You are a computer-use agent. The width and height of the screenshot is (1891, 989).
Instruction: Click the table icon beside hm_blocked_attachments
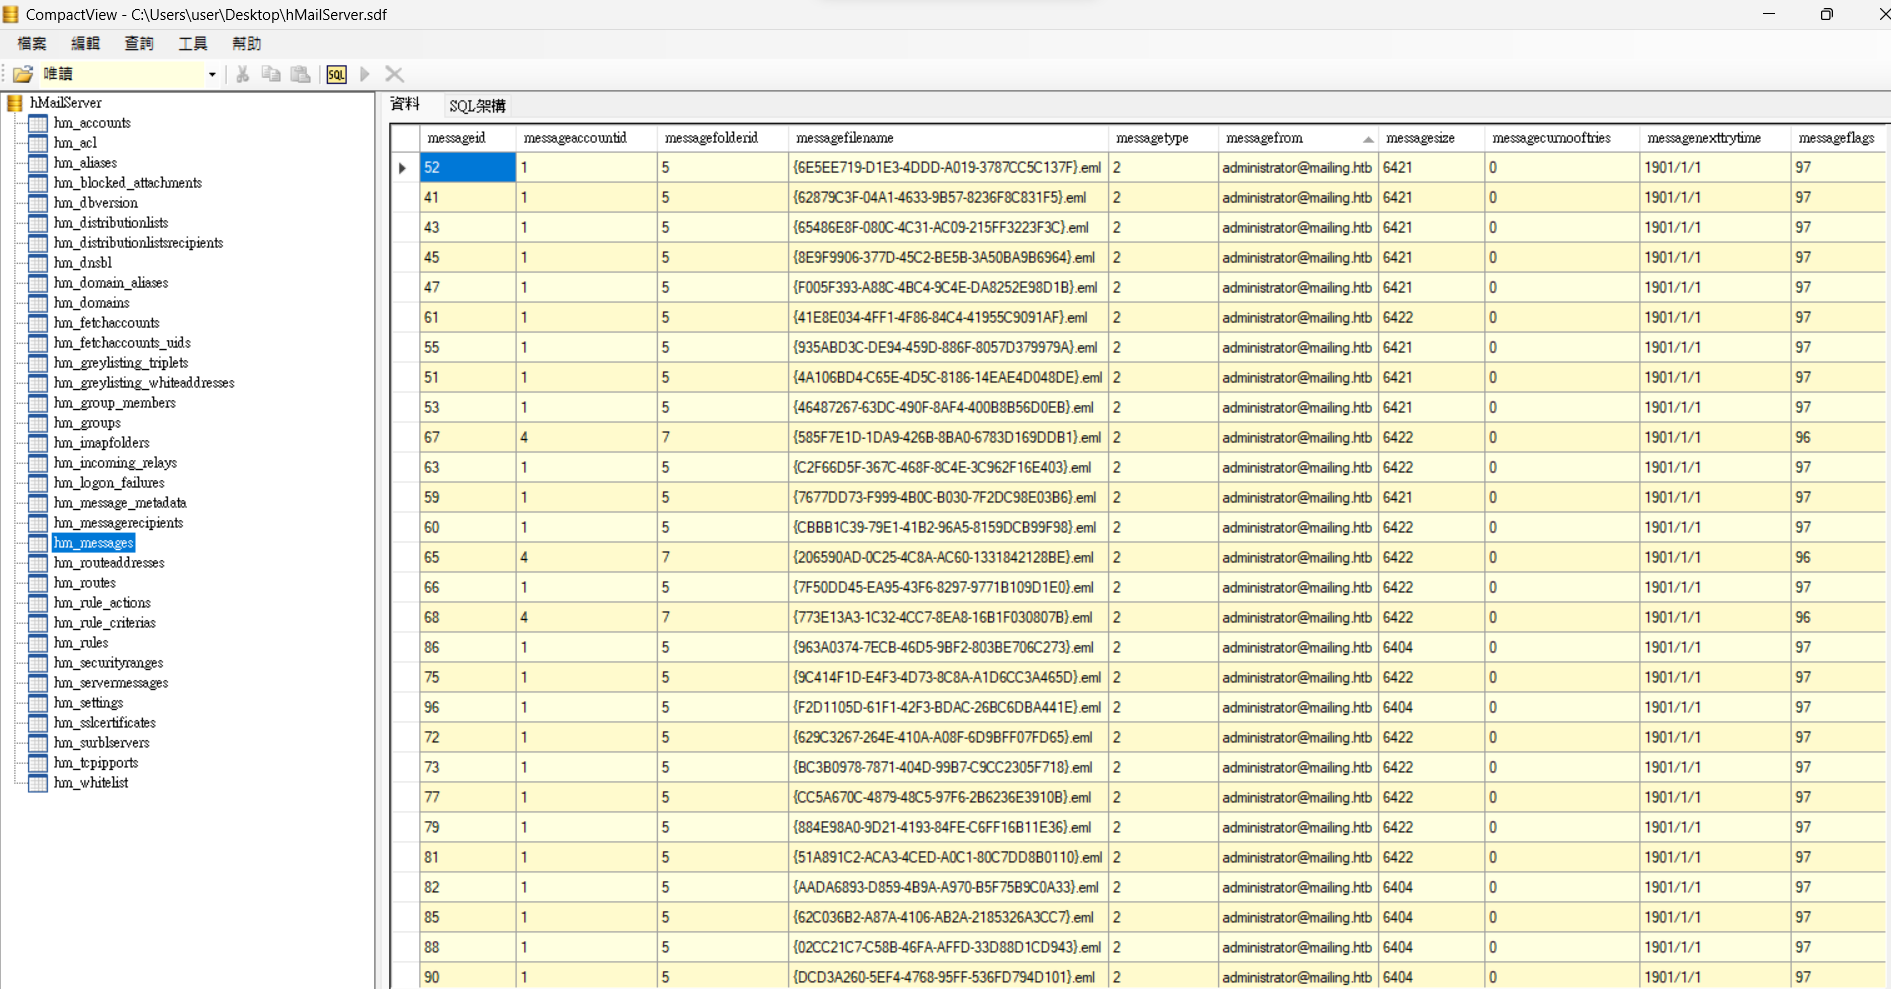click(38, 183)
